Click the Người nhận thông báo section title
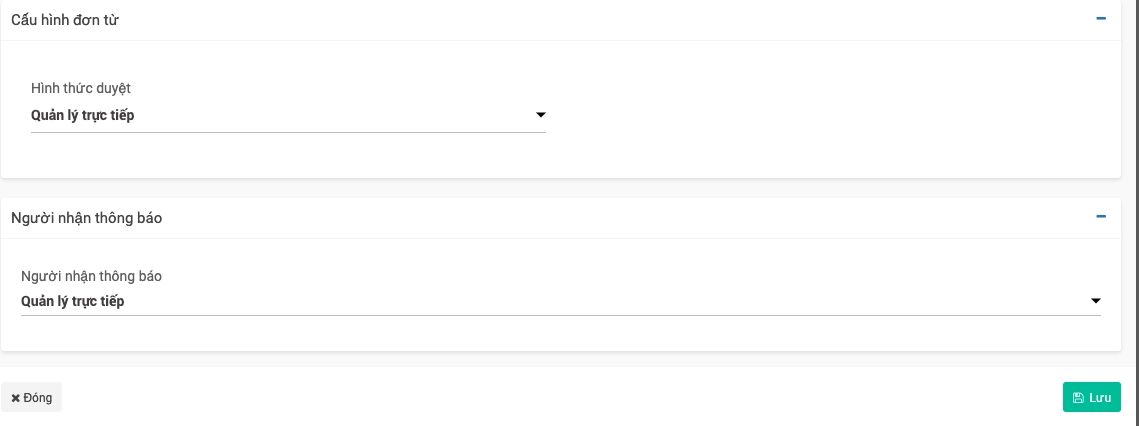 (x=86, y=217)
